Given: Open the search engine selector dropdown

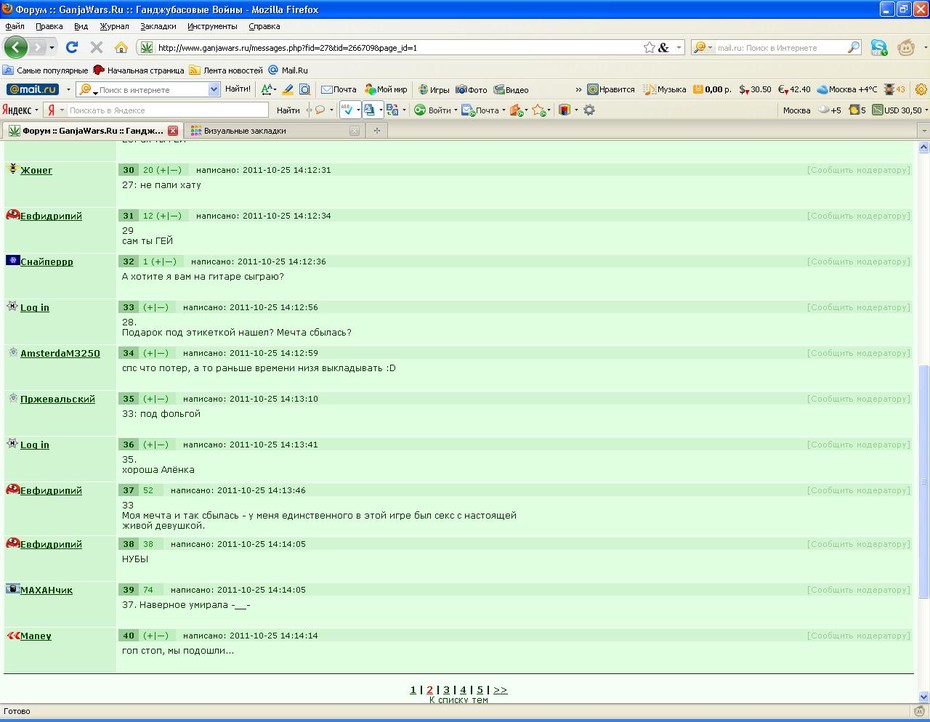Looking at the screenshot, I should 703,47.
